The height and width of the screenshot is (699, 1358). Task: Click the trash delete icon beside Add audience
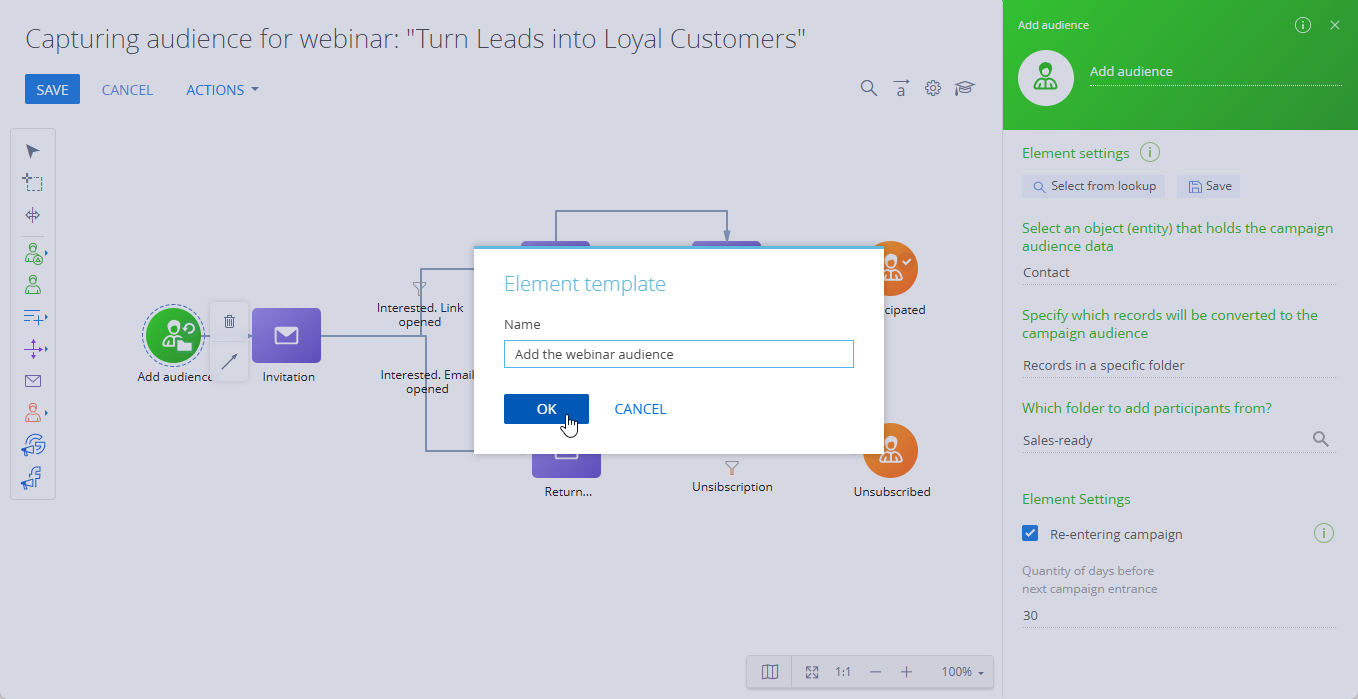click(229, 321)
